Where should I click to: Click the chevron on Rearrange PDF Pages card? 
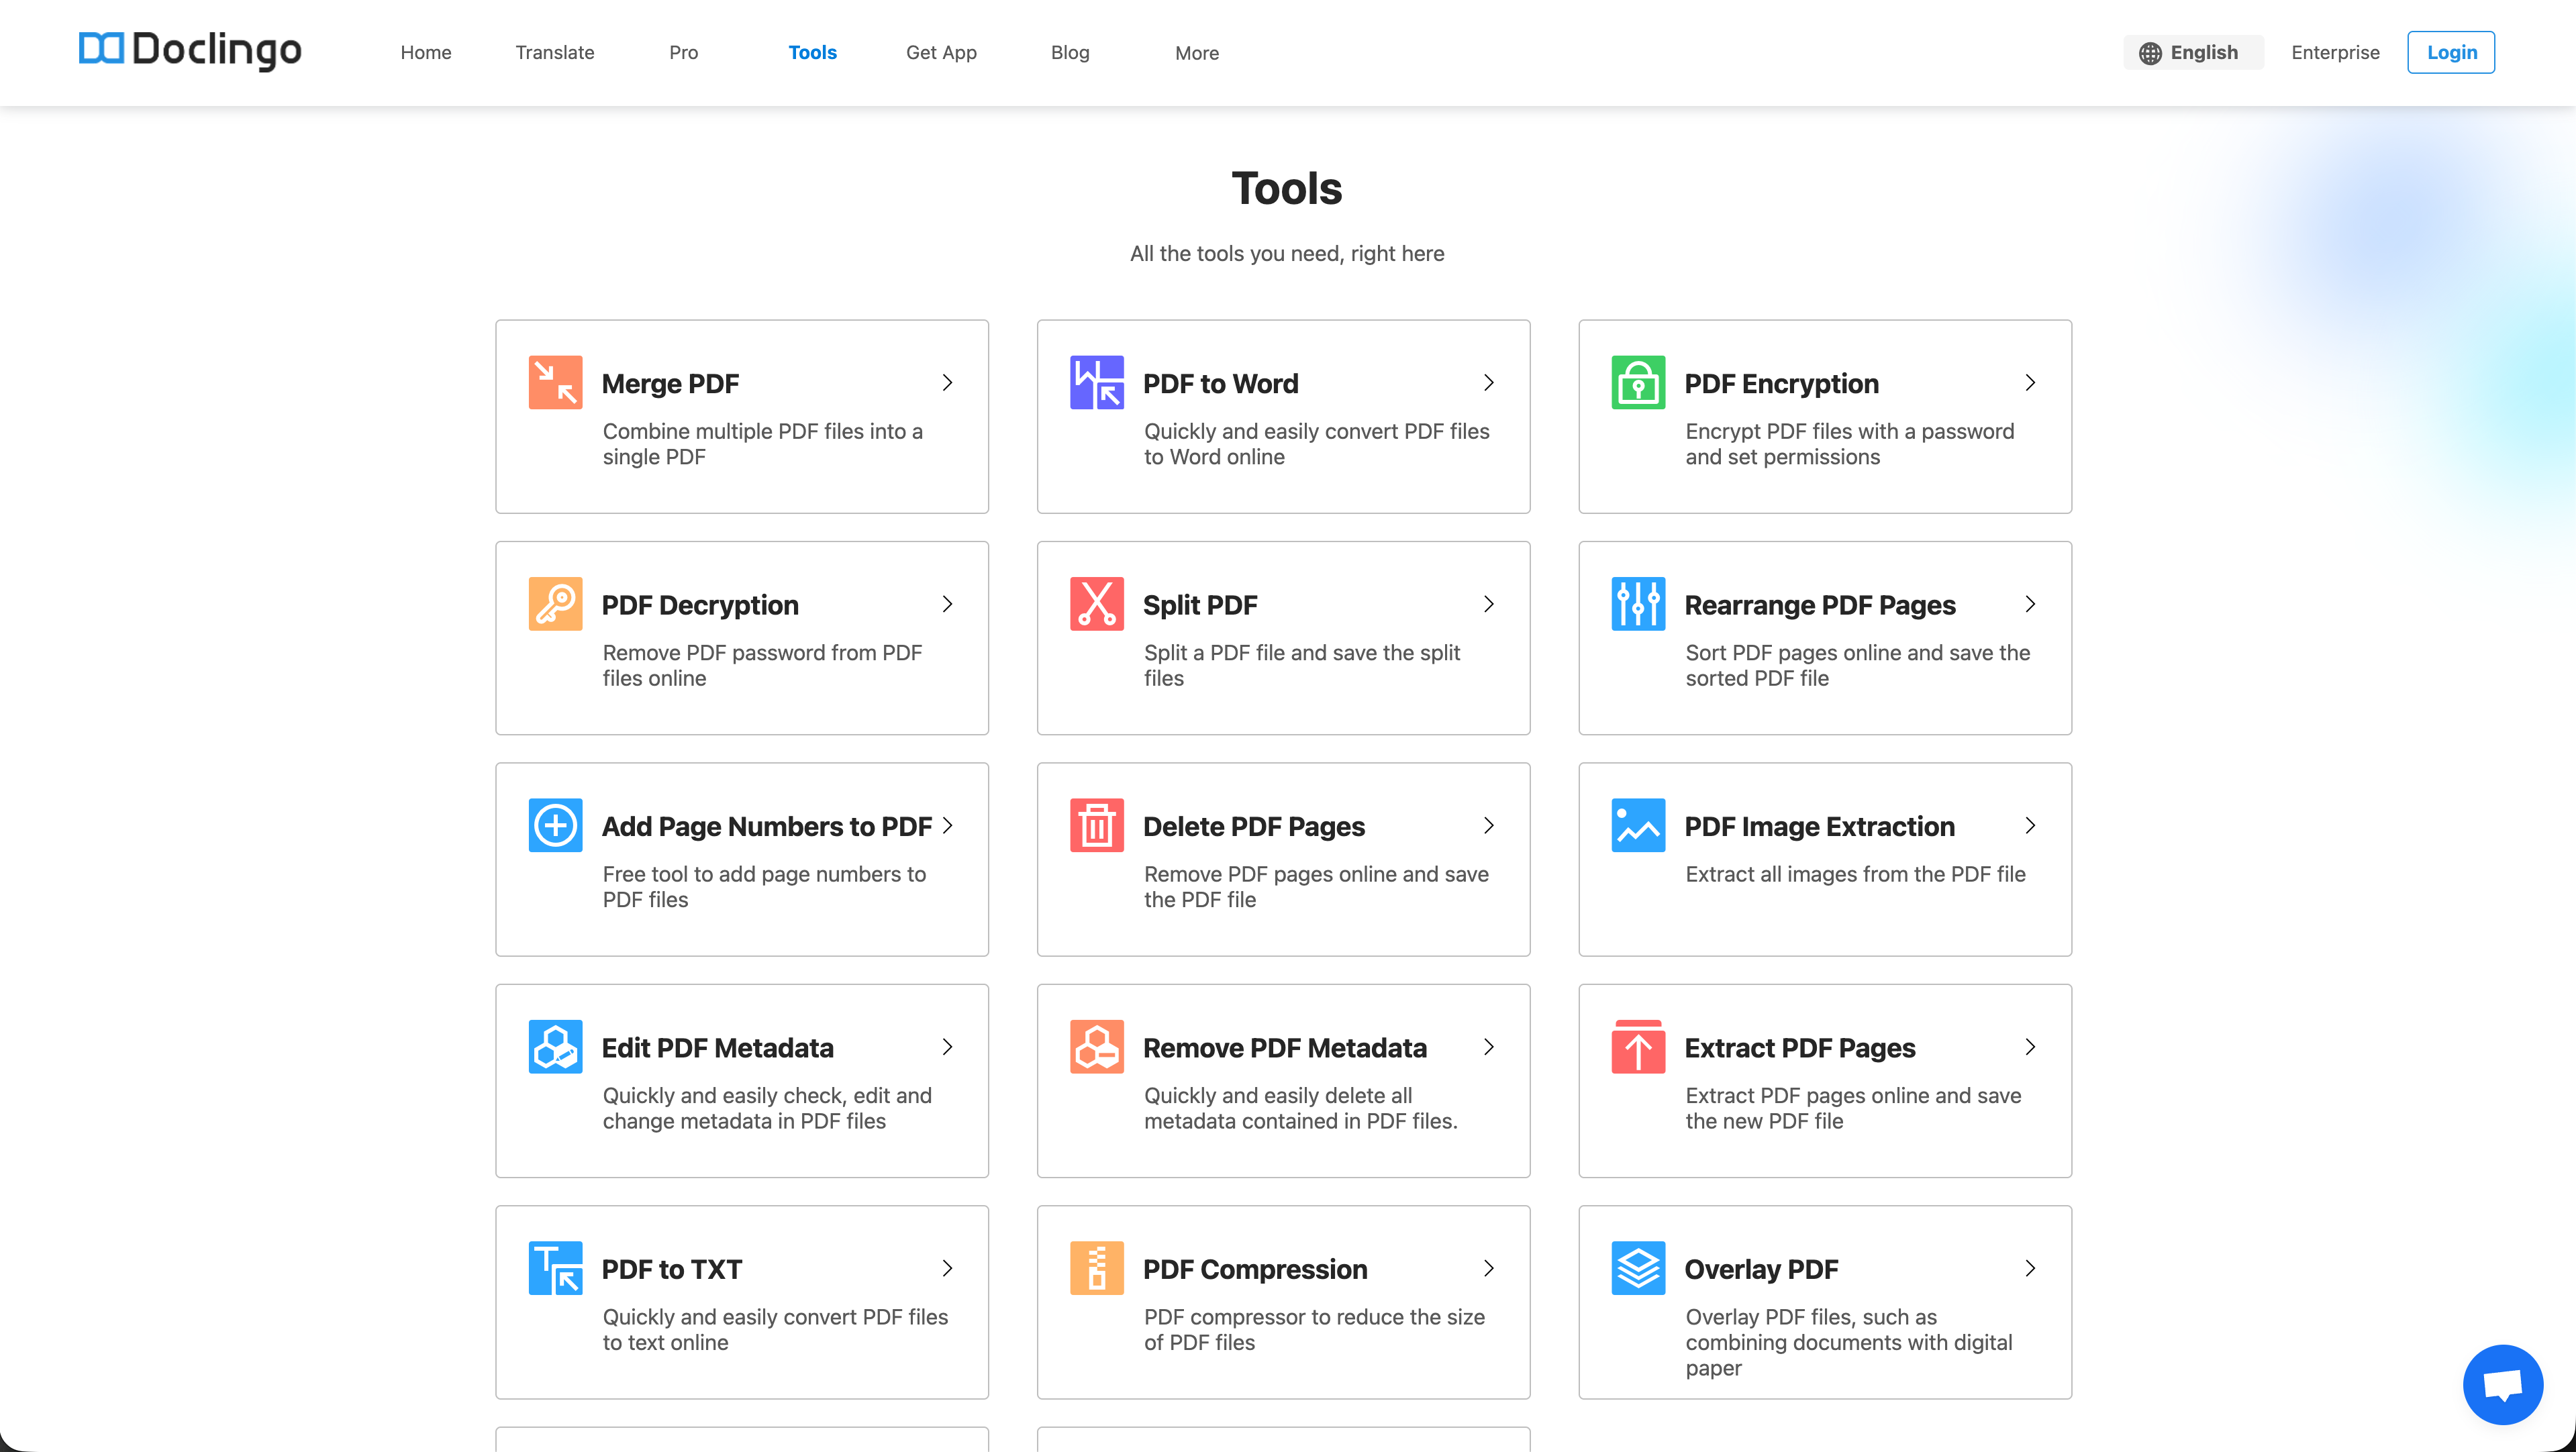(2030, 604)
